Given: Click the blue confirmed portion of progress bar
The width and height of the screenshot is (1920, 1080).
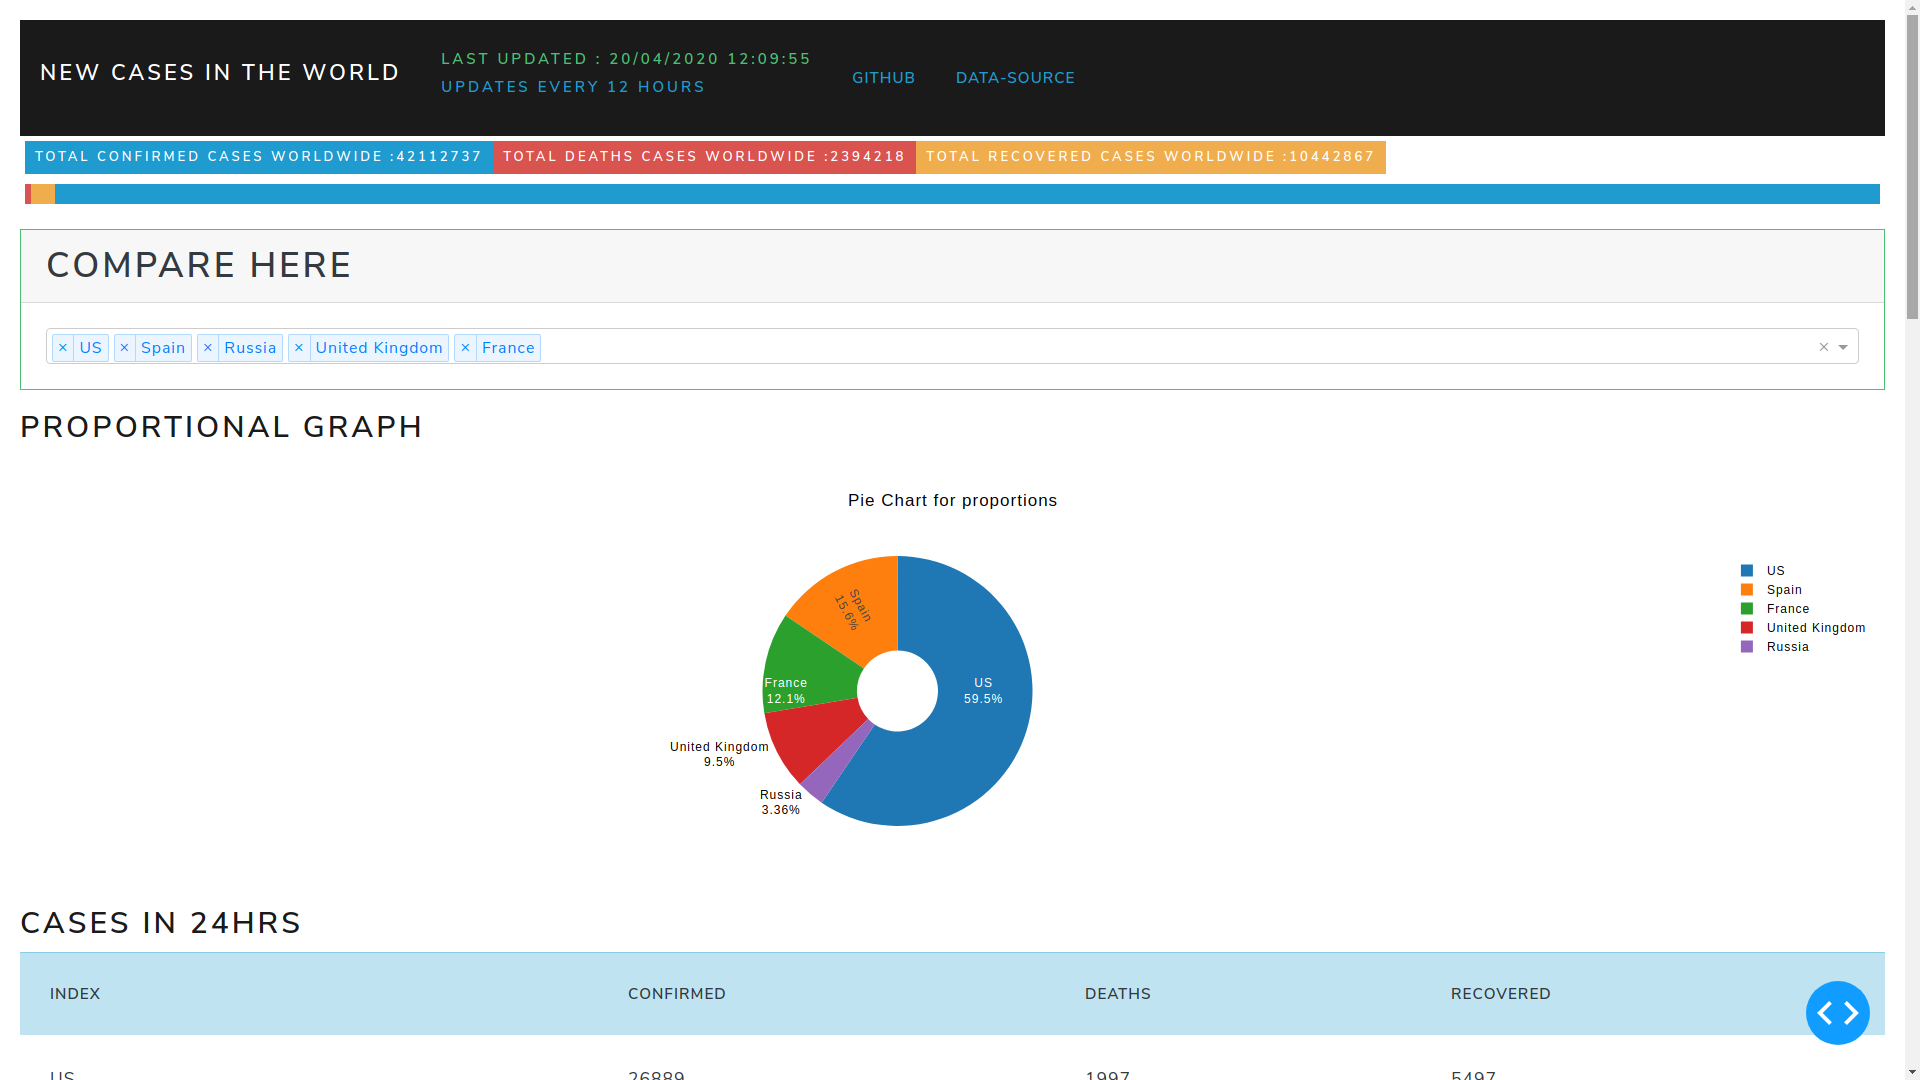Looking at the screenshot, I should click(967, 194).
